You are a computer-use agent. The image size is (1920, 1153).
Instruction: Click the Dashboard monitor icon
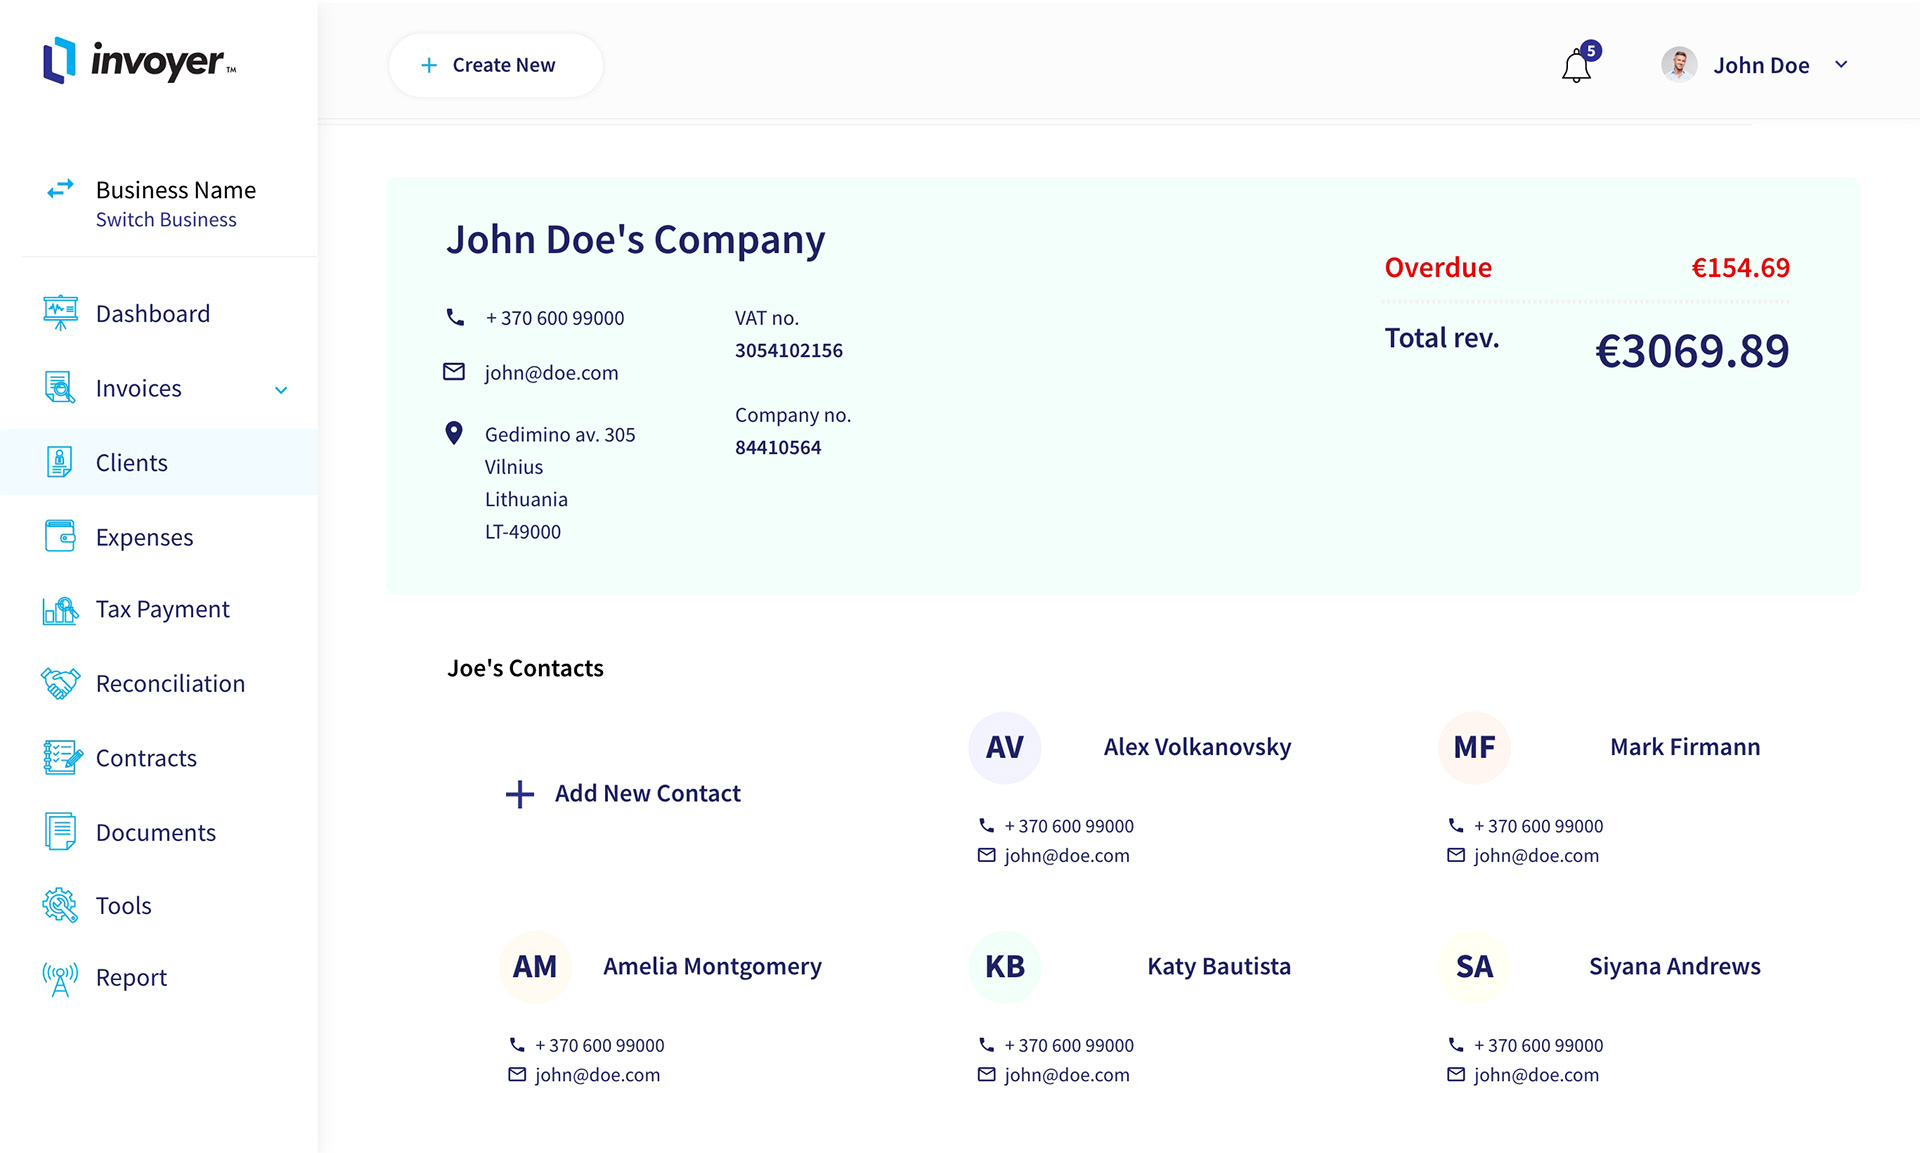(x=60, y=313)
